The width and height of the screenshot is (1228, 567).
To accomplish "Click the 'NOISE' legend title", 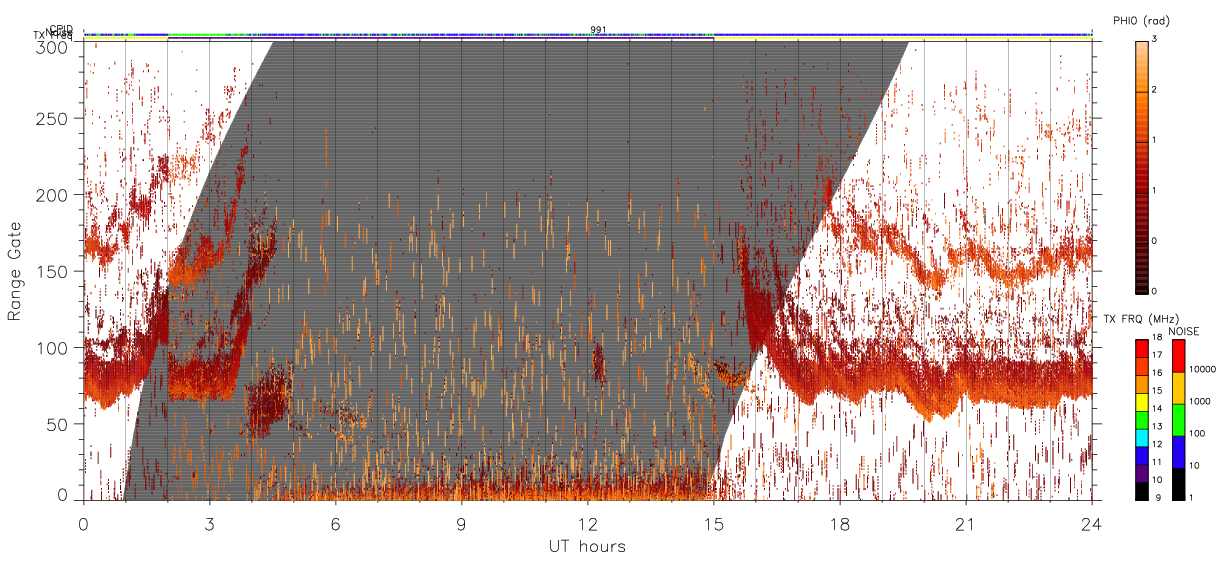I will coord(1184,330).
